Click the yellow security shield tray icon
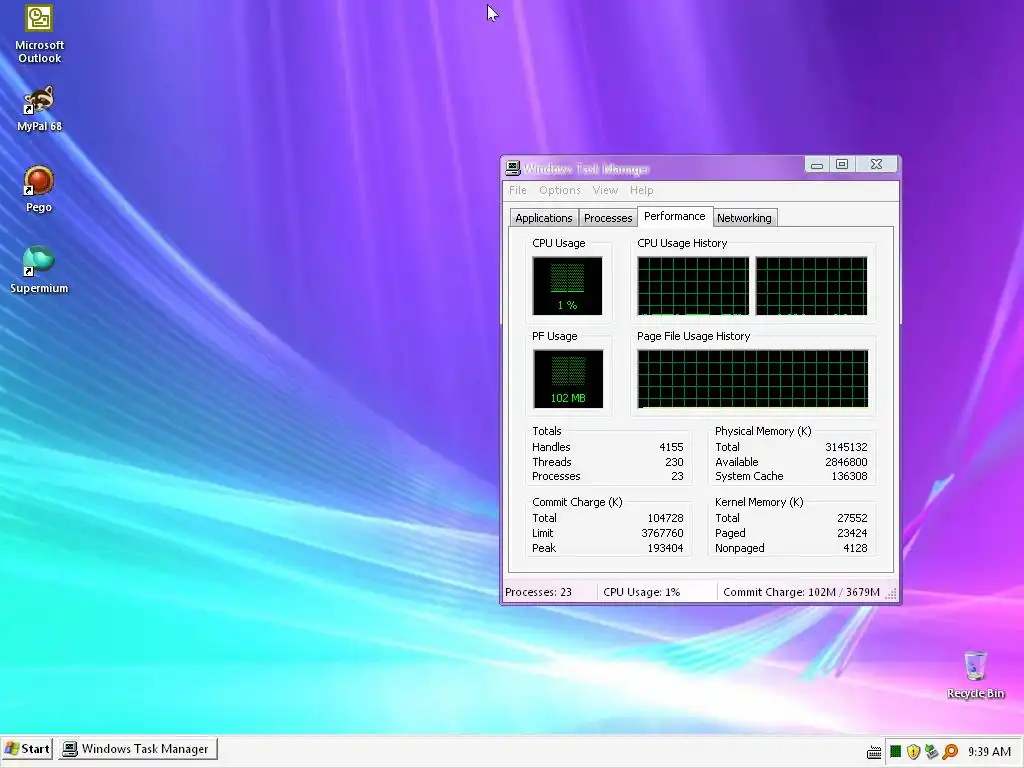This screenshot has width=1024, height=768. pos(913,752)
